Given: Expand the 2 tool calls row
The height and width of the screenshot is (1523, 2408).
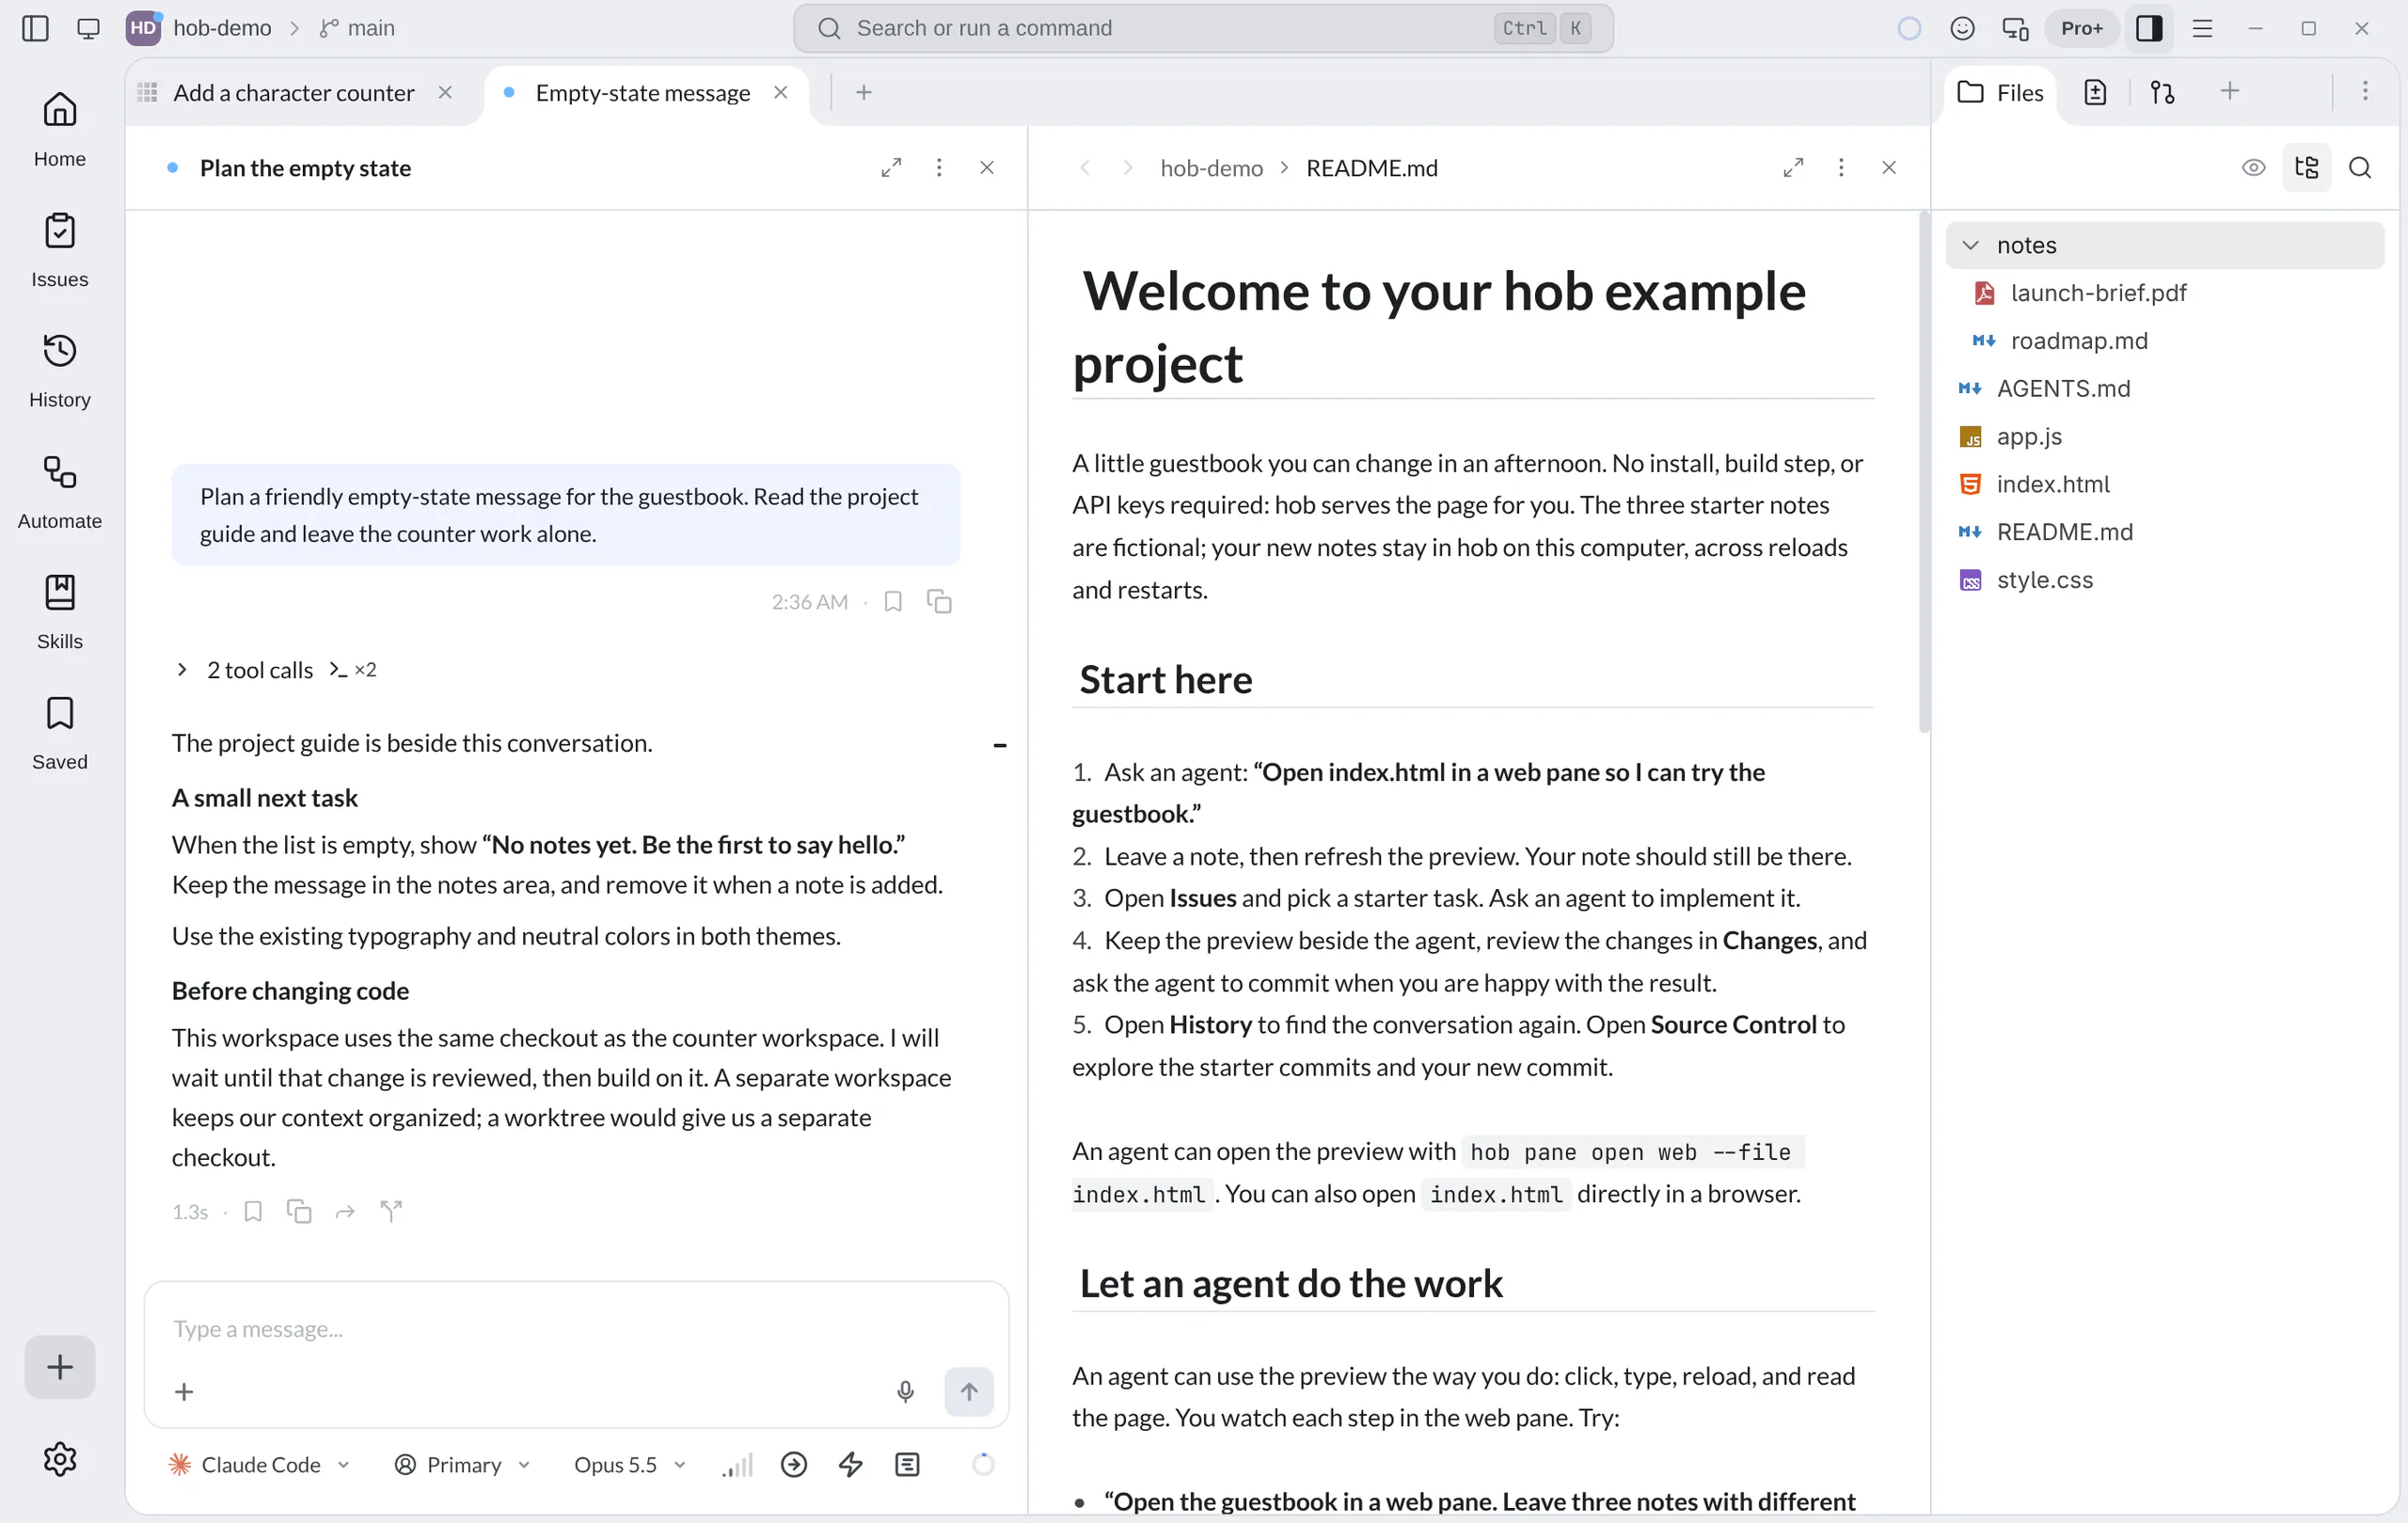Looking at the screenshot, I should click(x=276, y=669).
